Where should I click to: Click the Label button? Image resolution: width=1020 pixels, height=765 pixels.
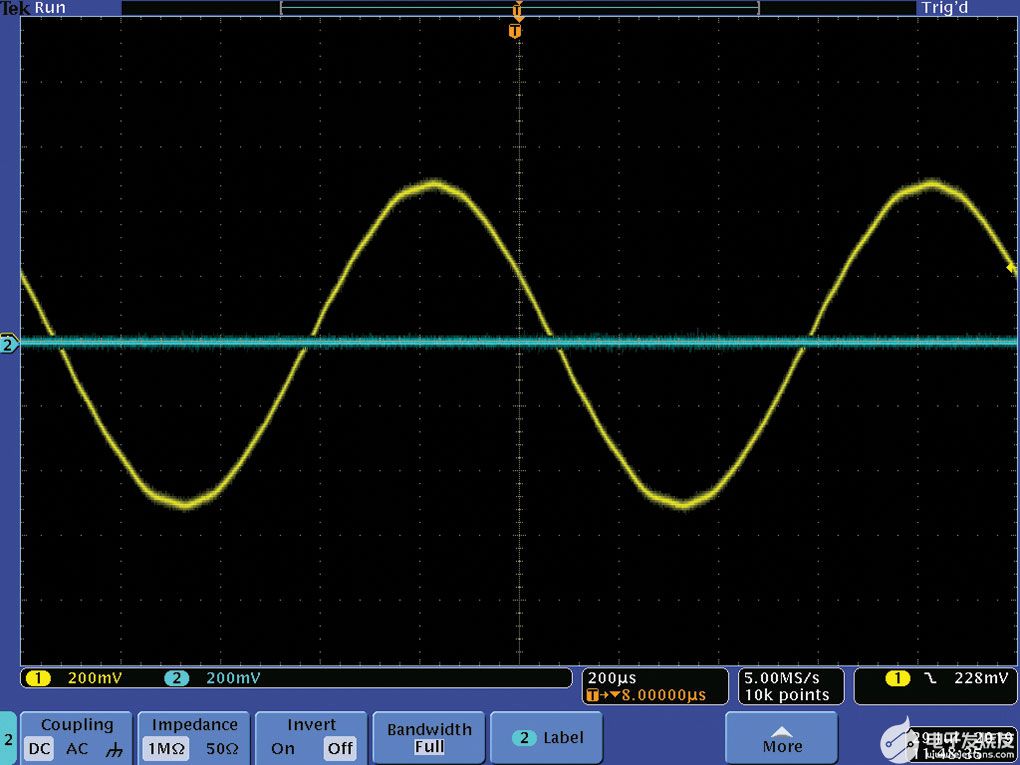coord(546,737)
